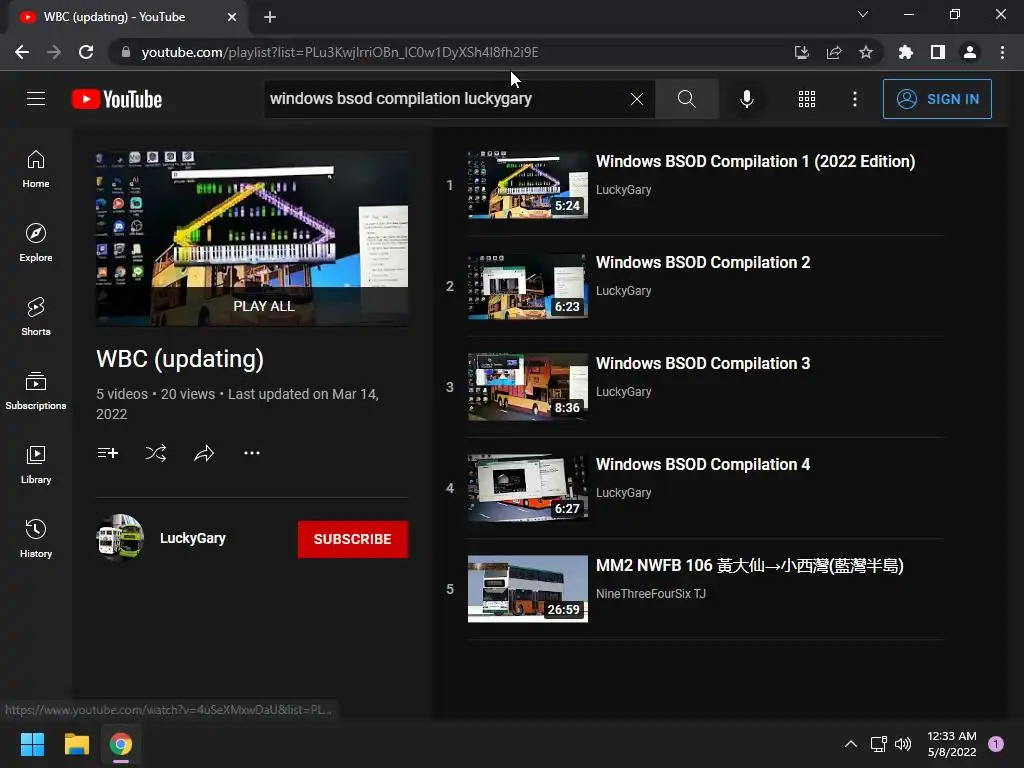Open the 26:59 bus video thumbnail
The image size is (1024, 768).
[528, 589]
